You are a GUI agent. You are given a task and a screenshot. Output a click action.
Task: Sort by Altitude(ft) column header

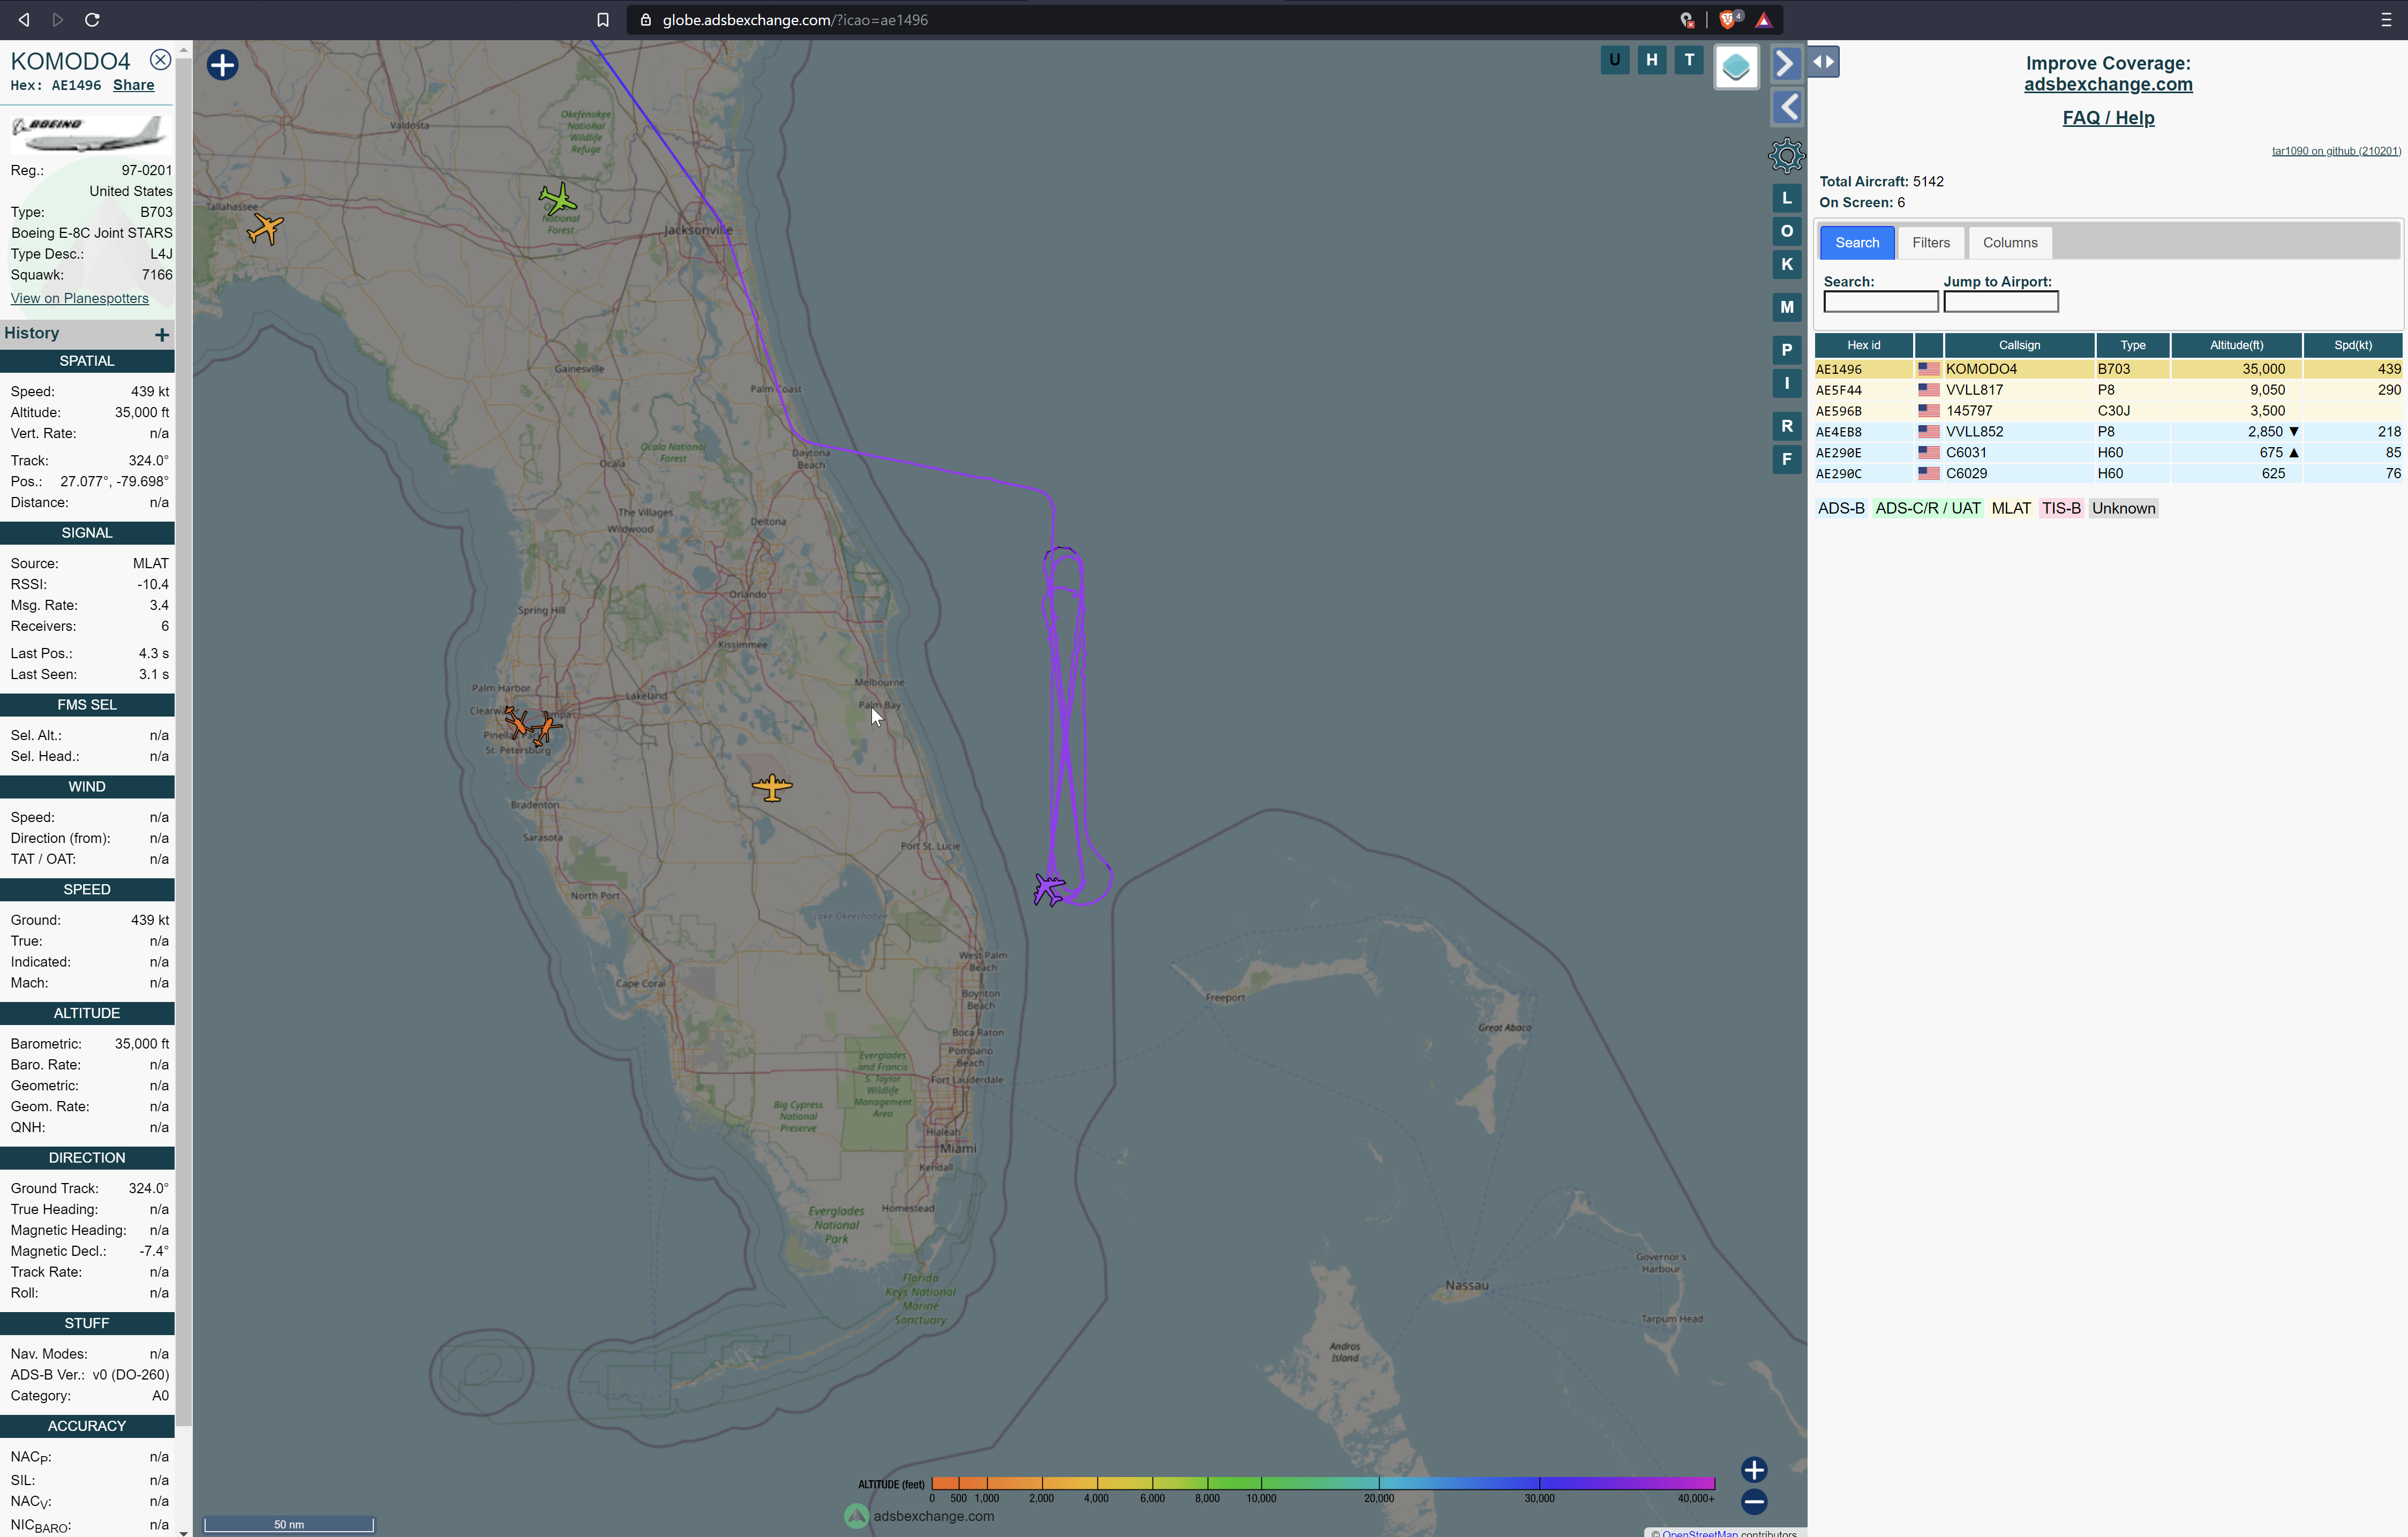point(2236,345)
